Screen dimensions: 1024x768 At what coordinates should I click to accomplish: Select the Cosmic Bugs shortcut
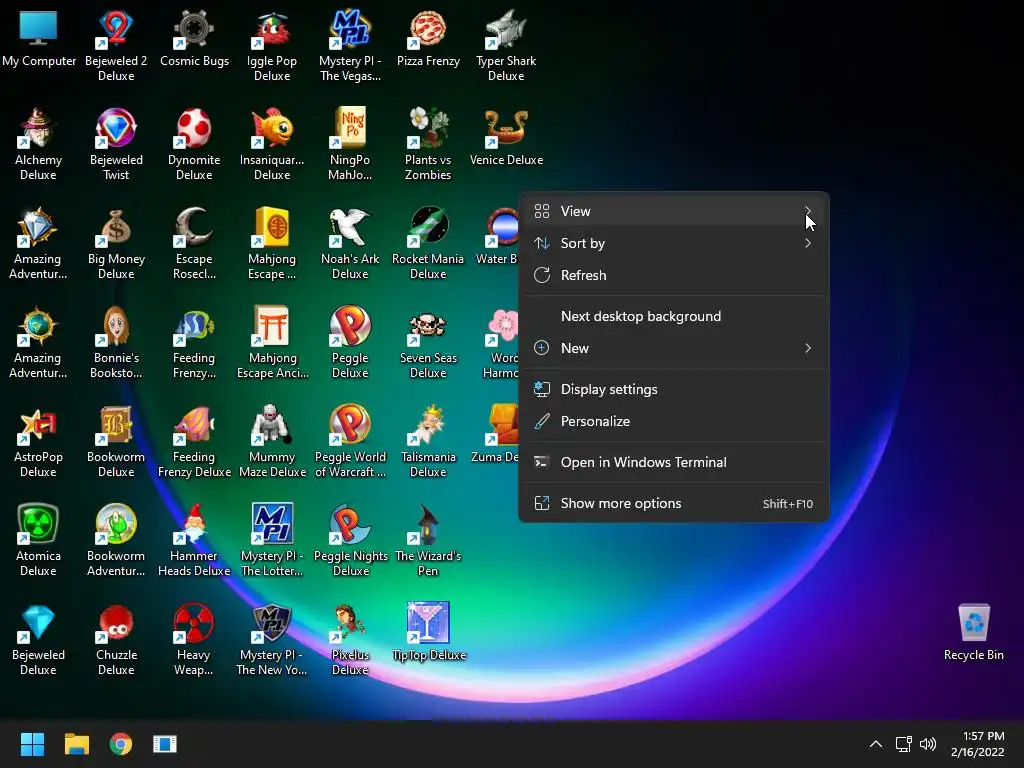[x=195, y=39]
